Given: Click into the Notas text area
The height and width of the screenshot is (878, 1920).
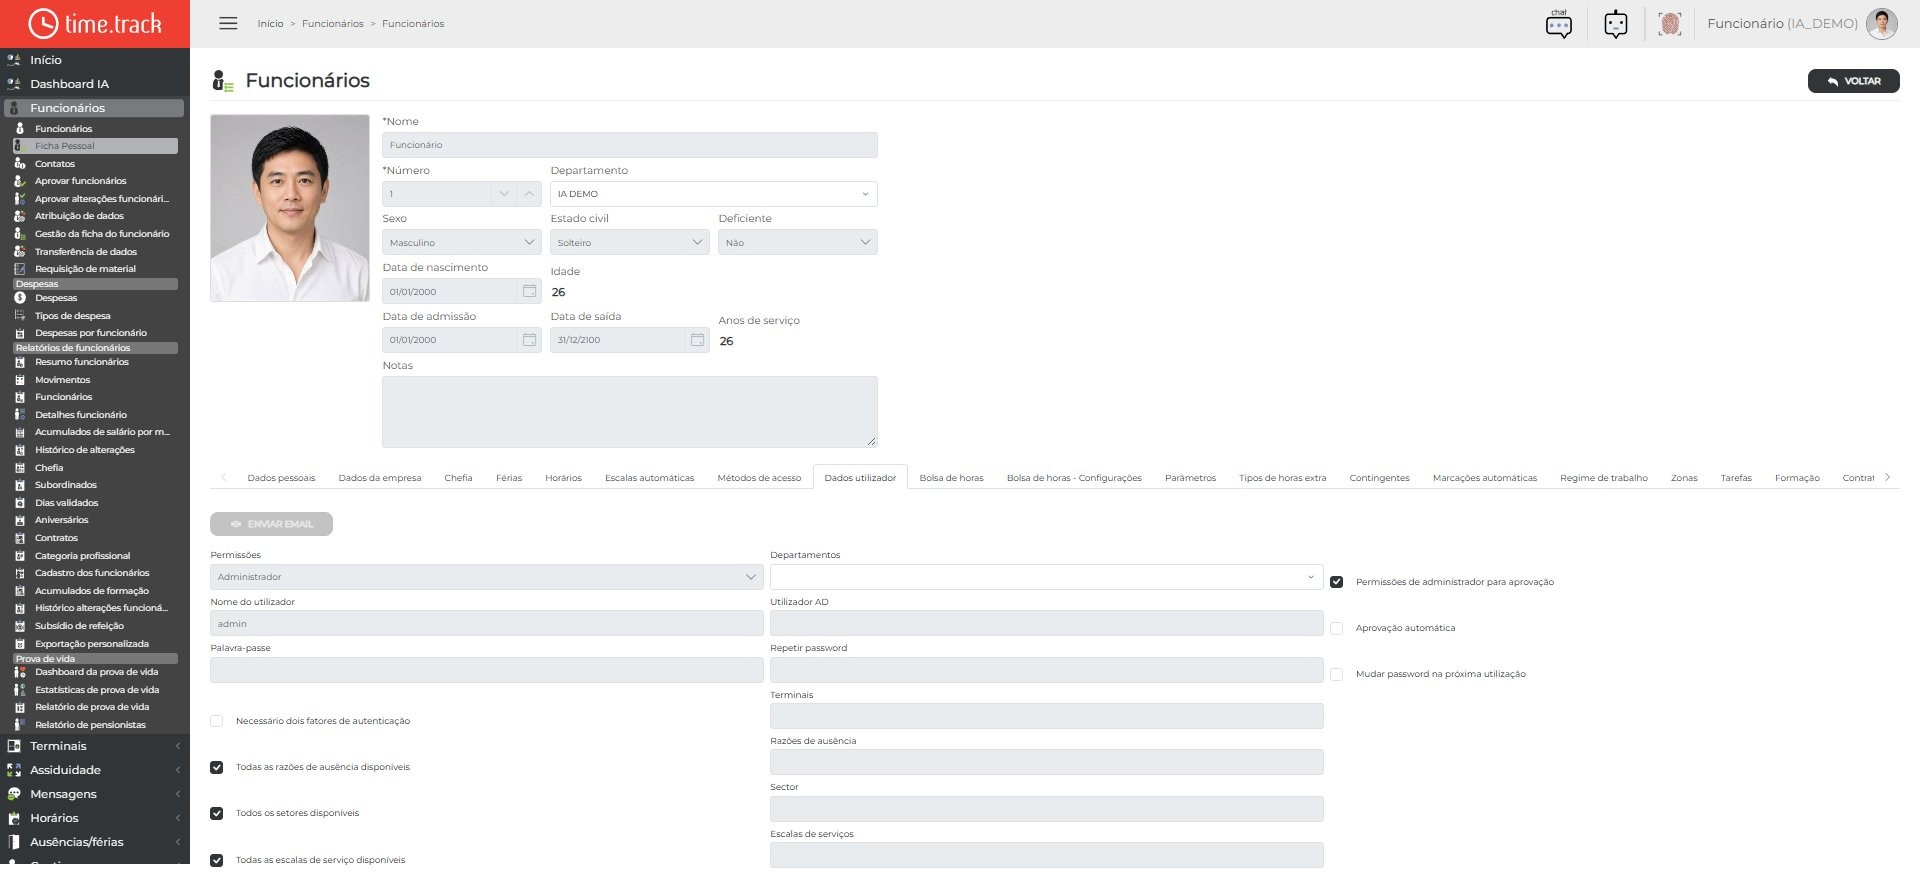Looking at the screenshot, I should coord(630,412).
